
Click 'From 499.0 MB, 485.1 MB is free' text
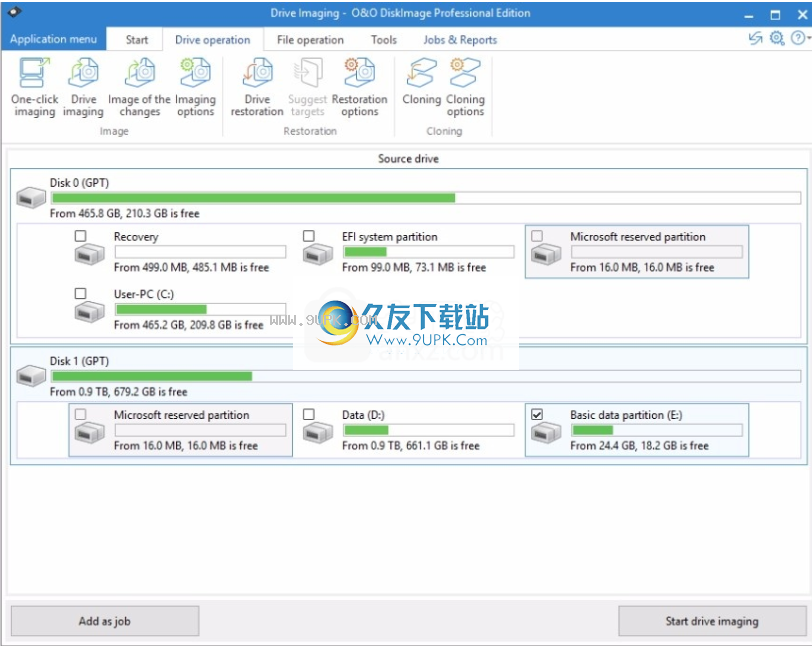(x=192, y=267)
